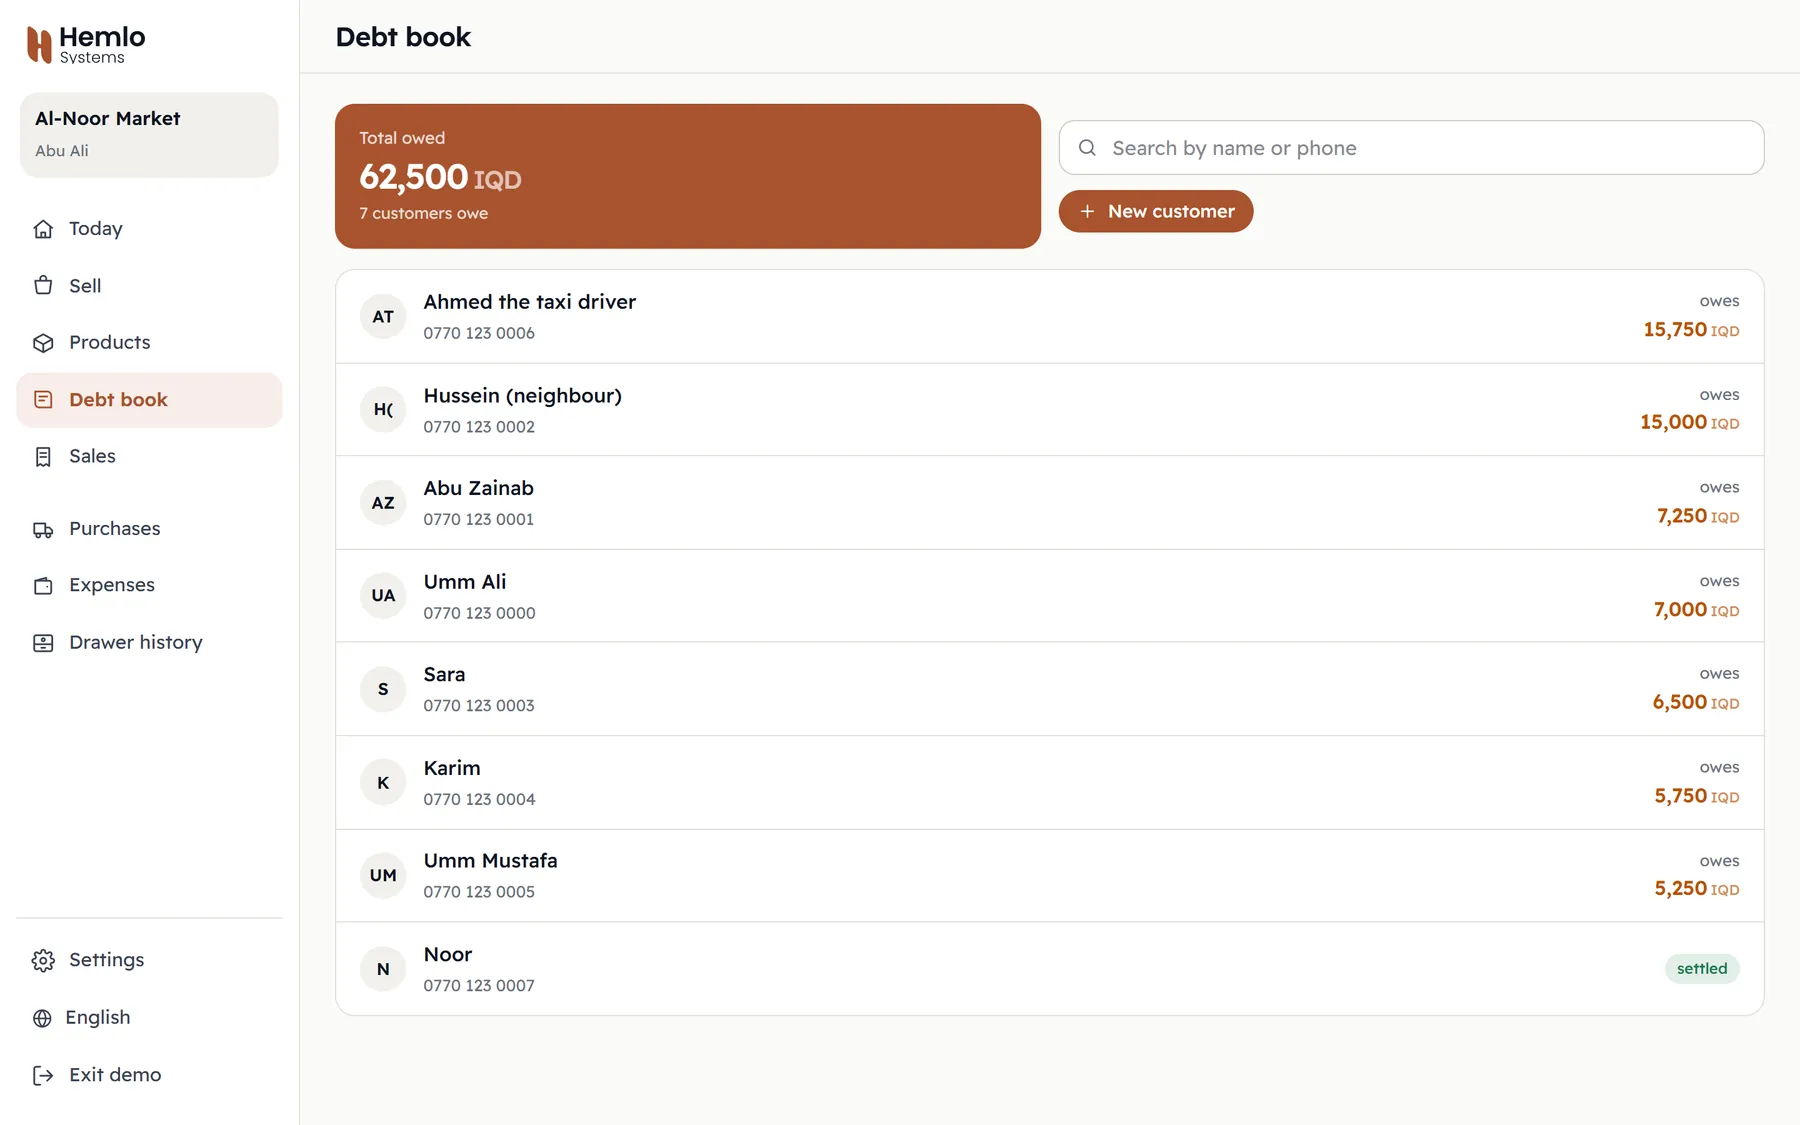Viewport: 1800px width, 1125px height.
Task: Click the Sales receipt icon
Action: tap(43, 456)
